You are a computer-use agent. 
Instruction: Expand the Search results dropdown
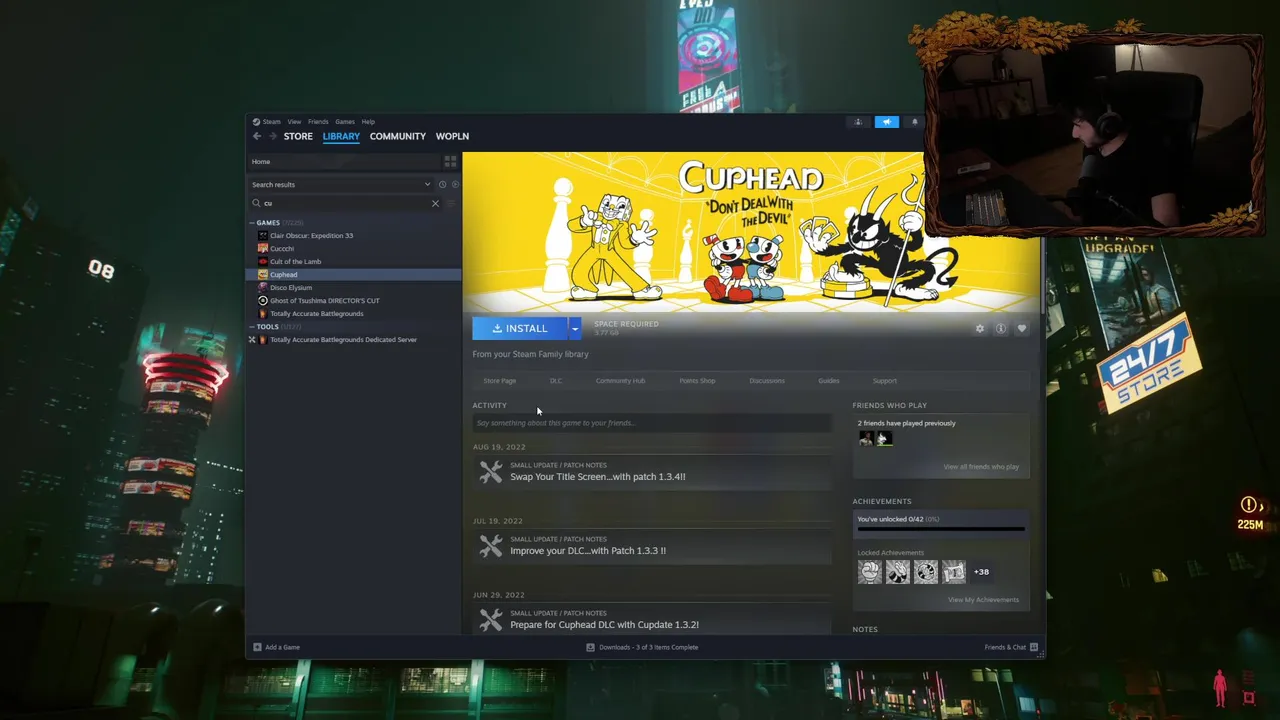point(340,184)
